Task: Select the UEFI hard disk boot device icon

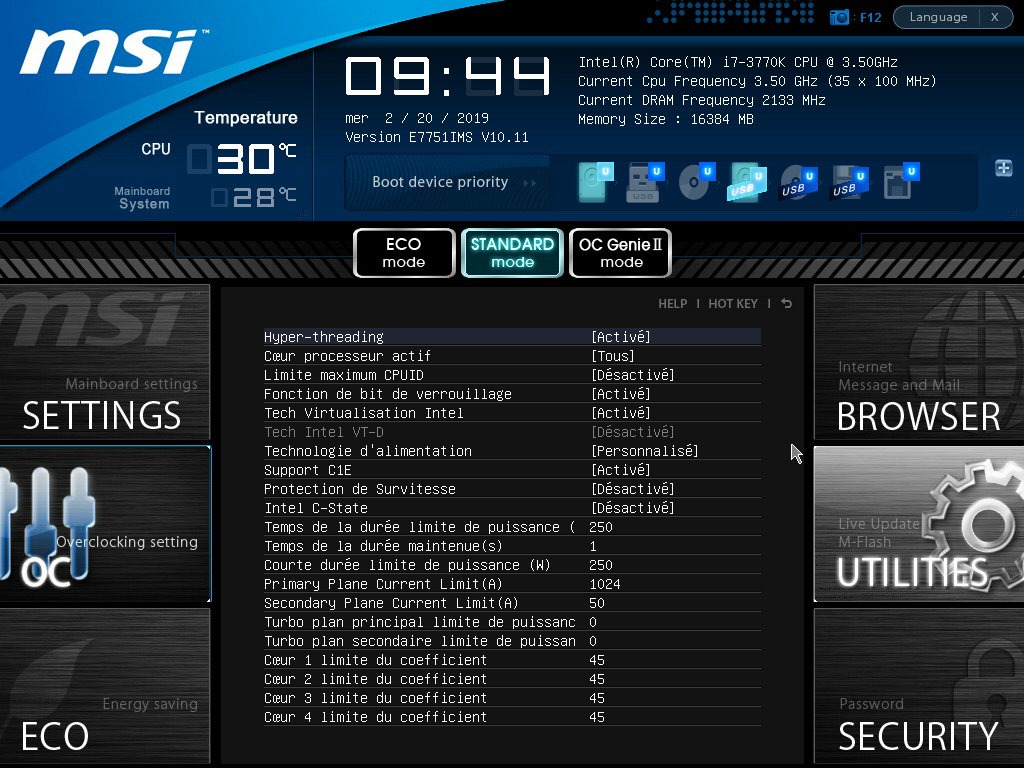Action: (595, 182)
